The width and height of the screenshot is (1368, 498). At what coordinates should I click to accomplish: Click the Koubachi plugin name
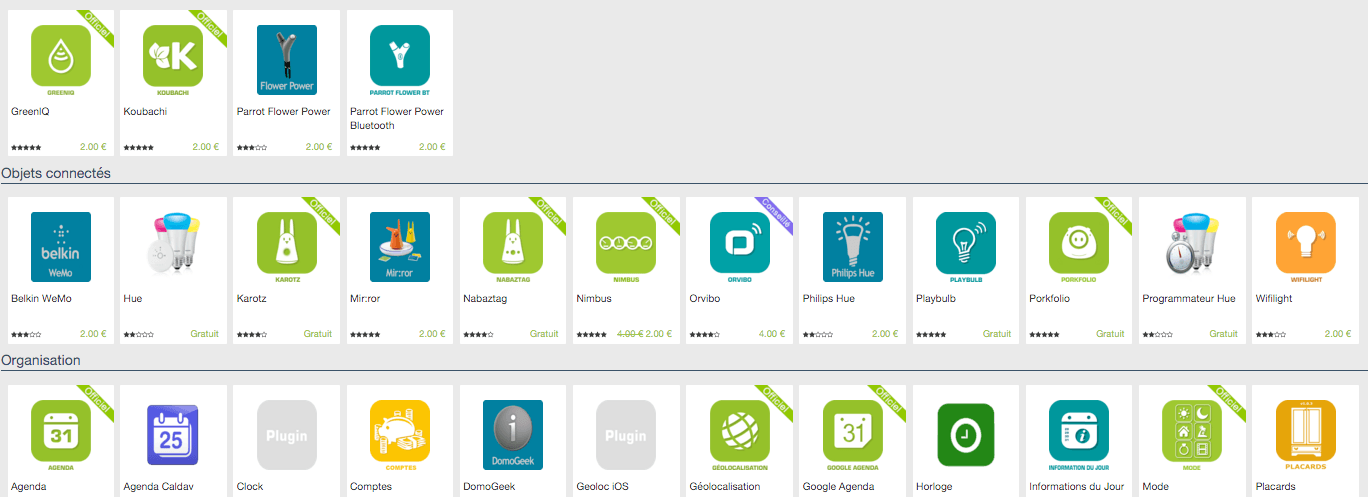pos(145,112)
